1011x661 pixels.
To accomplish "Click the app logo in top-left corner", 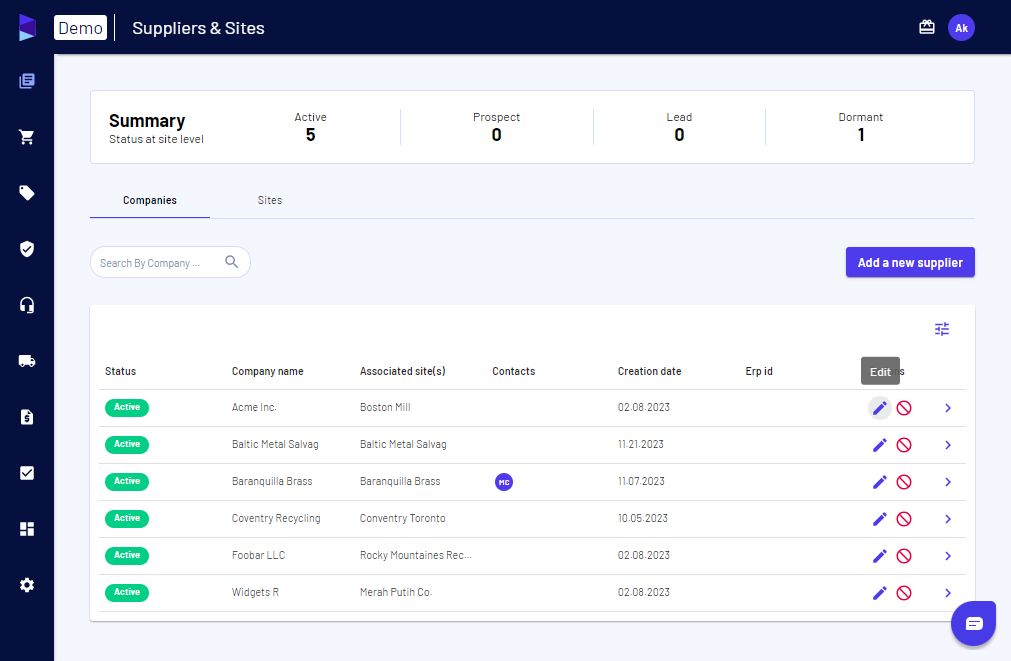I will point(27,28).
